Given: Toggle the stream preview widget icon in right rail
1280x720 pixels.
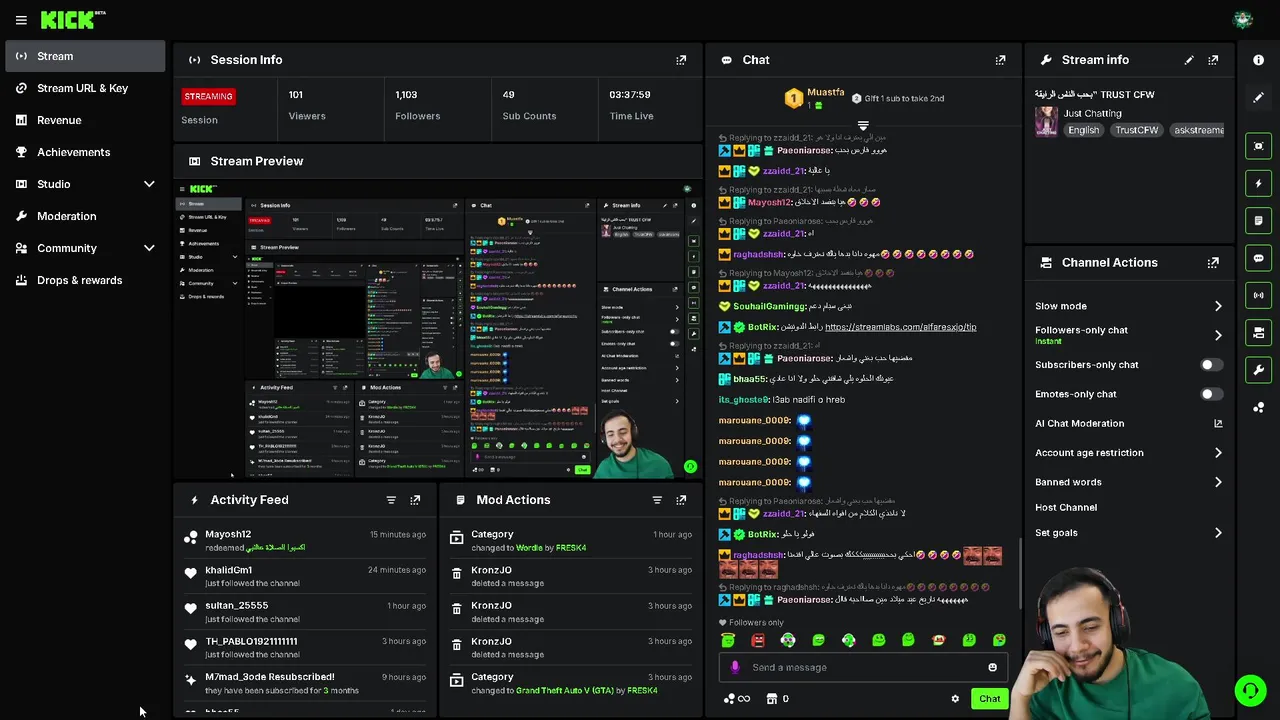Looking at the screenshot, I should pyautogui.click(x=1259, y=146).
